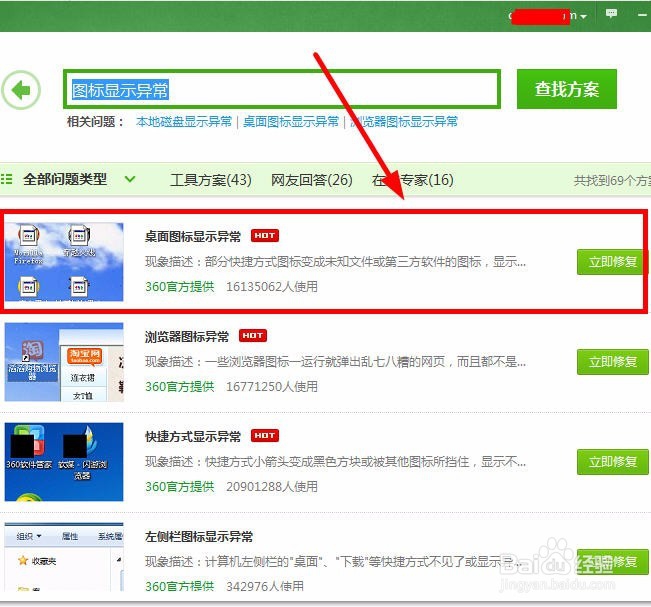Click the 20901288人使用 usage count
The width and height of the screenshot is (651, 607).
(x=272, y=487)
